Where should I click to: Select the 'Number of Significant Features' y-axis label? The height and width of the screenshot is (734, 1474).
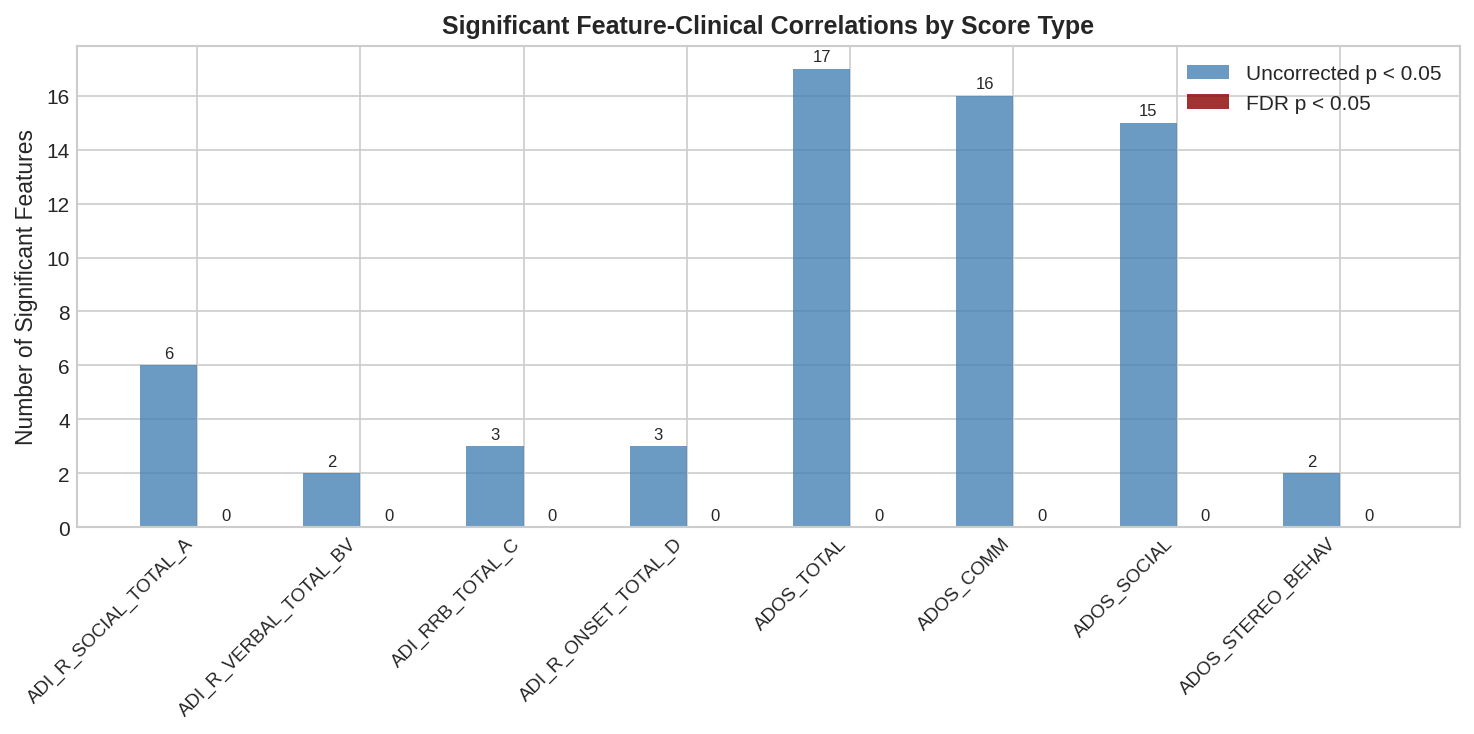pyautogui.click(x=24, y=288)
